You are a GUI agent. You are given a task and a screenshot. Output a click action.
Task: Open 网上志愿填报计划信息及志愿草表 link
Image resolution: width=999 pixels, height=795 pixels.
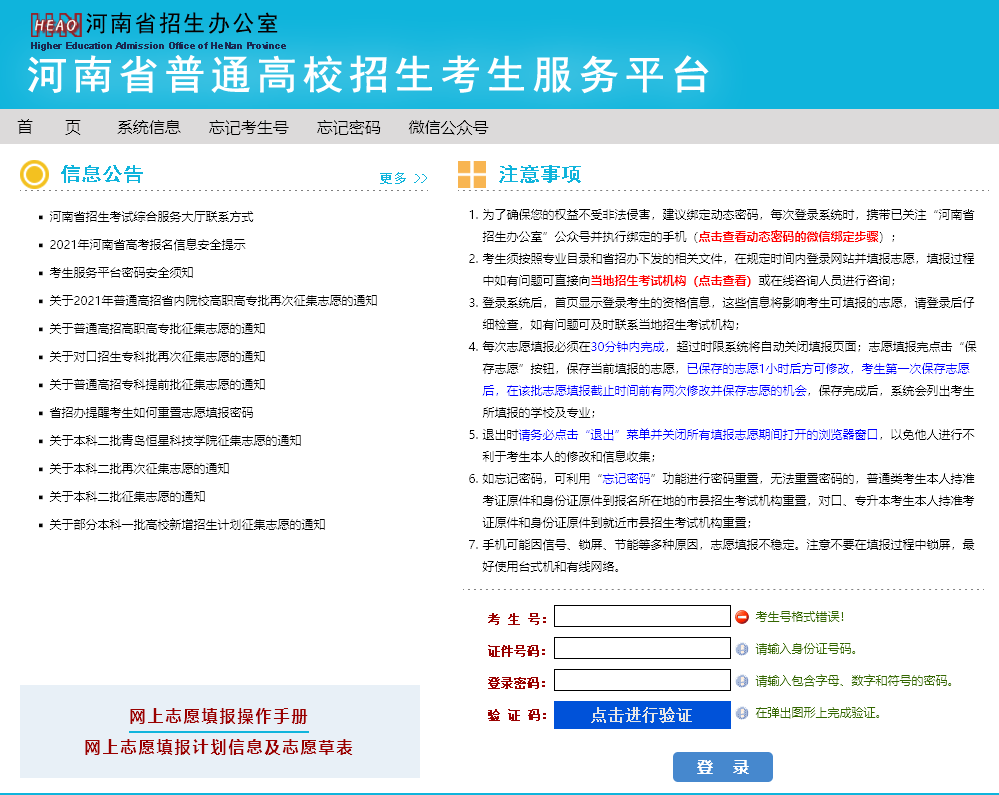click(219, 747)
